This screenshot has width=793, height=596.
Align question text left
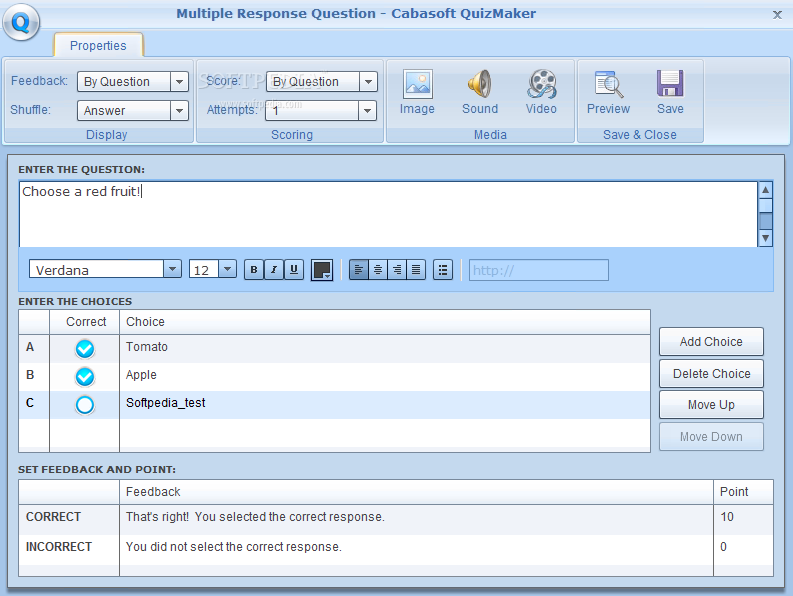tap(359, 270)
